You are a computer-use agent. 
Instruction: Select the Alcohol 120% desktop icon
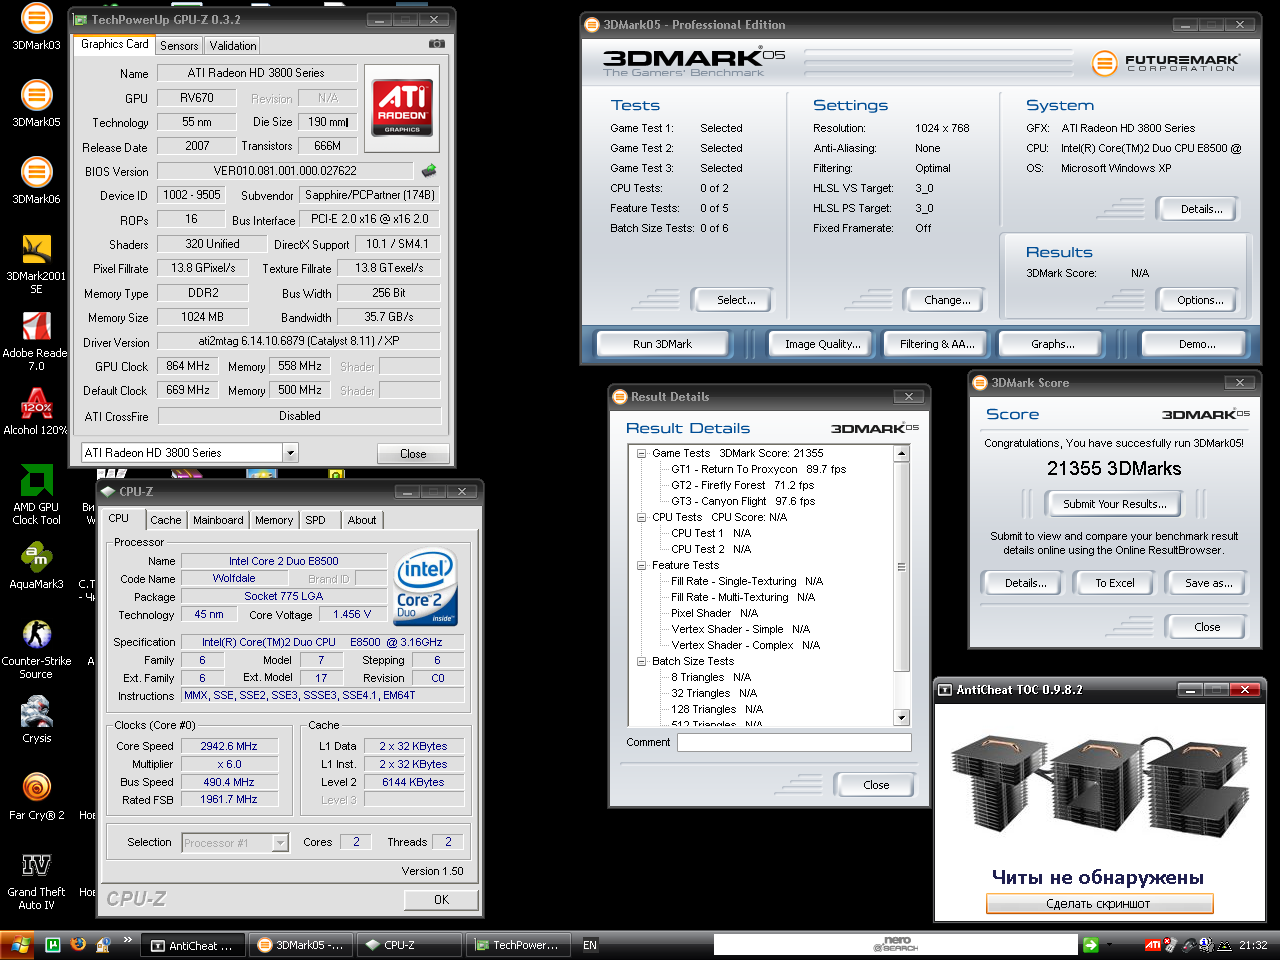point(36,412)
